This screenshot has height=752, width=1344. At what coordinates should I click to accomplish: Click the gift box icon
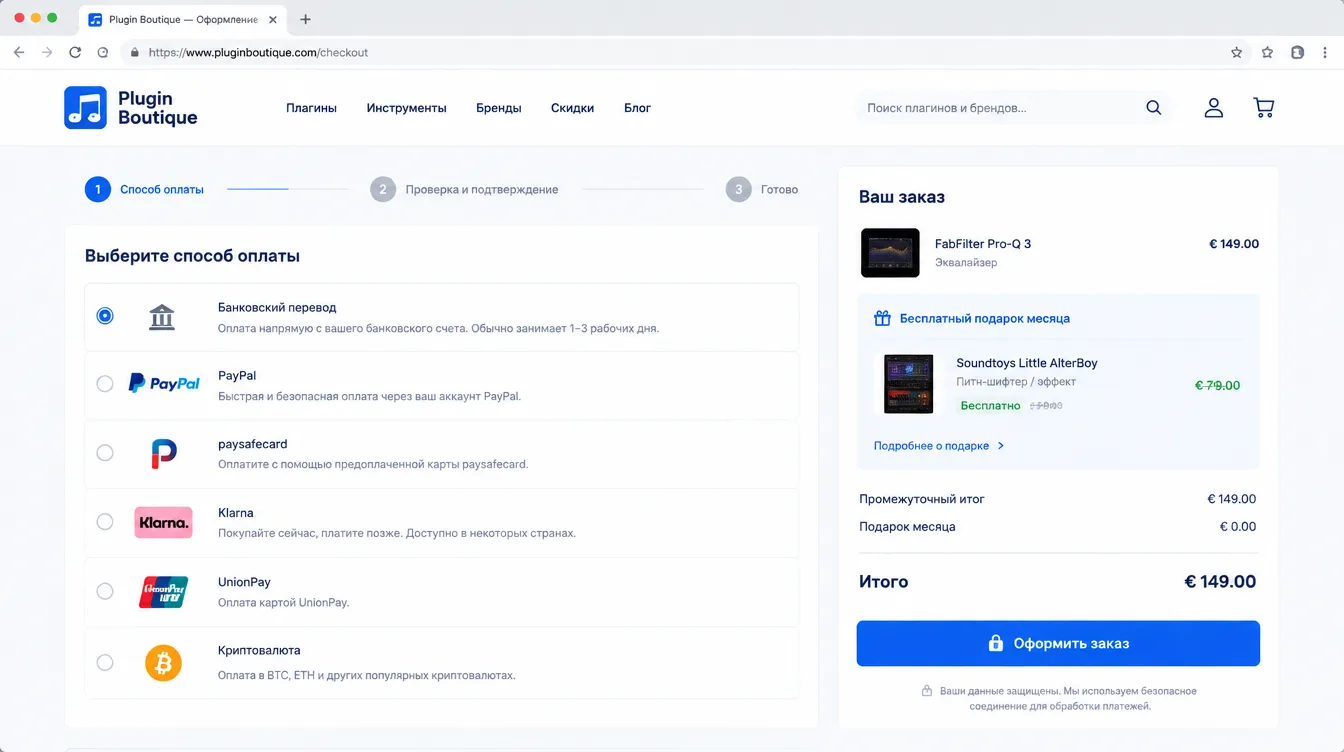point(882,319)
